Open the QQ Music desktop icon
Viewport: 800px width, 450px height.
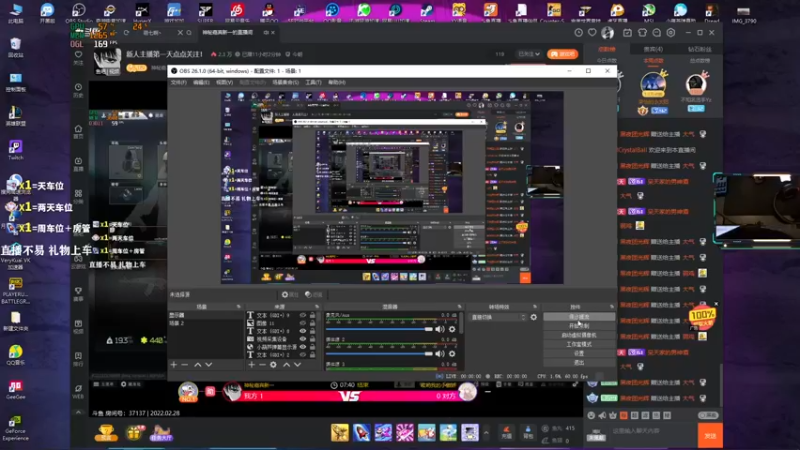click(15, 355)
